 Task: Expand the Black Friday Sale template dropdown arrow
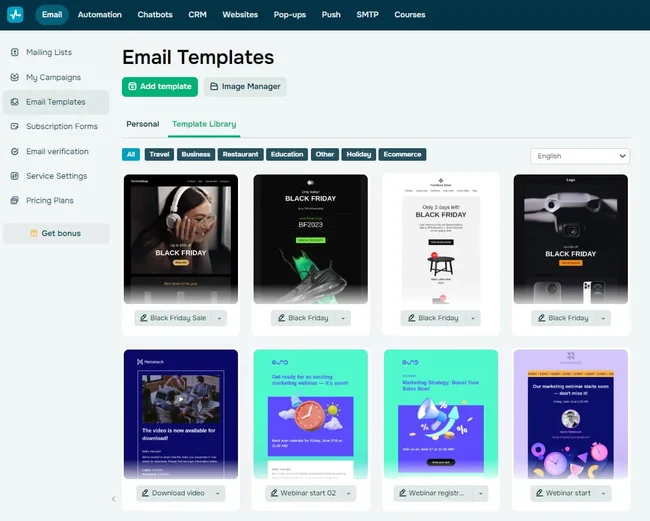pyautogui.click(x=220, y=318)
